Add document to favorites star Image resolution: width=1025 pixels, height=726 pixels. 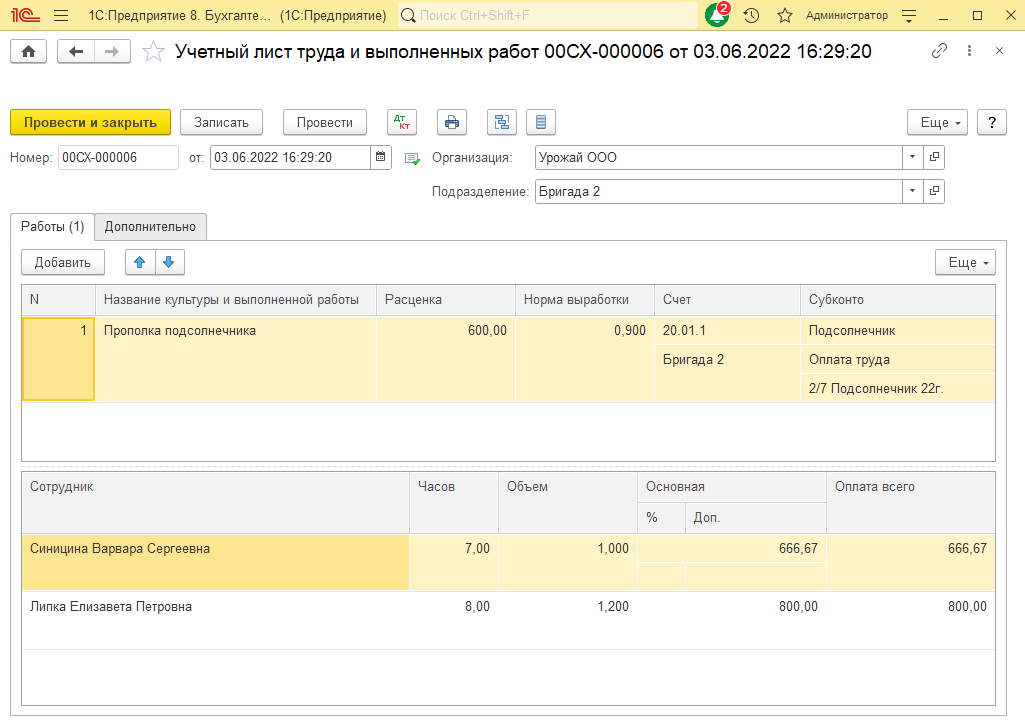[x=153, y=52]
